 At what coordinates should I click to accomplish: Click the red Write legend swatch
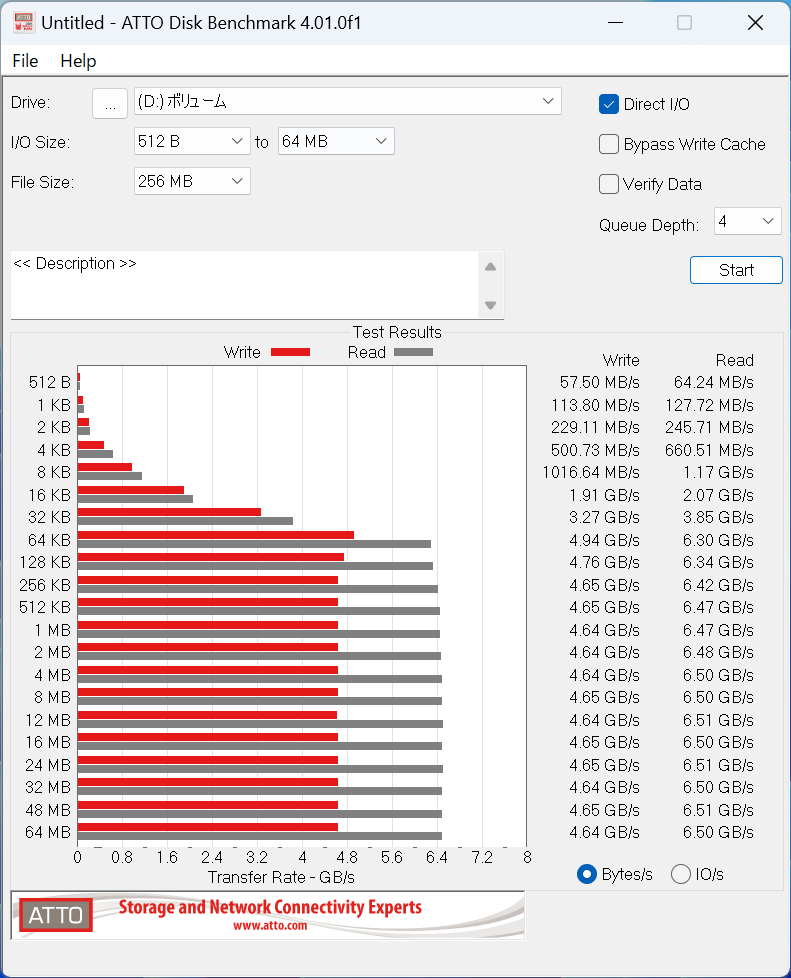pyautogui.click(x=290, y=352)
